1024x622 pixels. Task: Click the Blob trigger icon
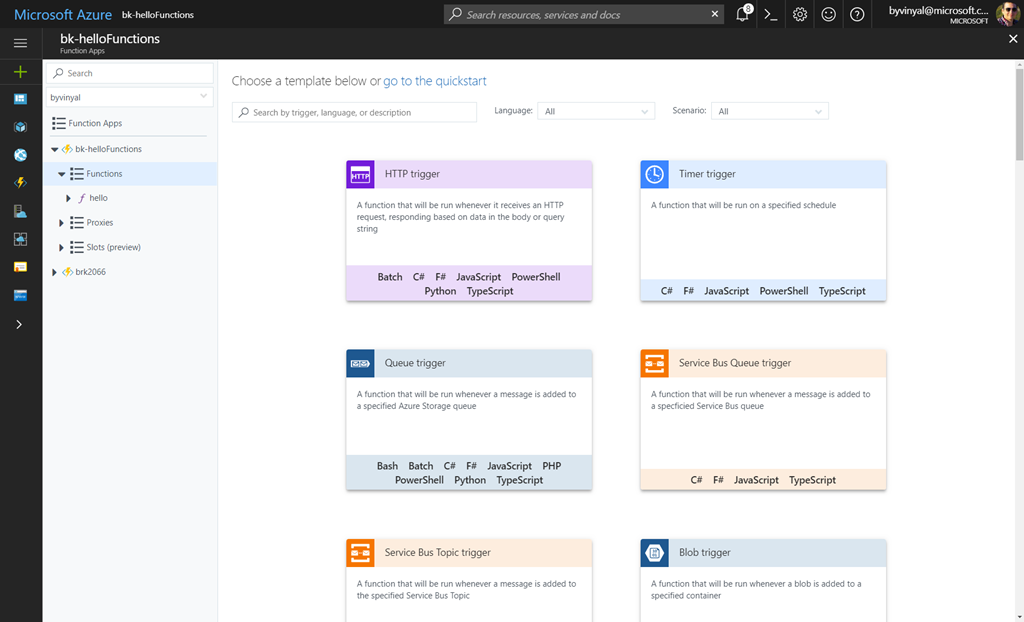coord(654,553)
